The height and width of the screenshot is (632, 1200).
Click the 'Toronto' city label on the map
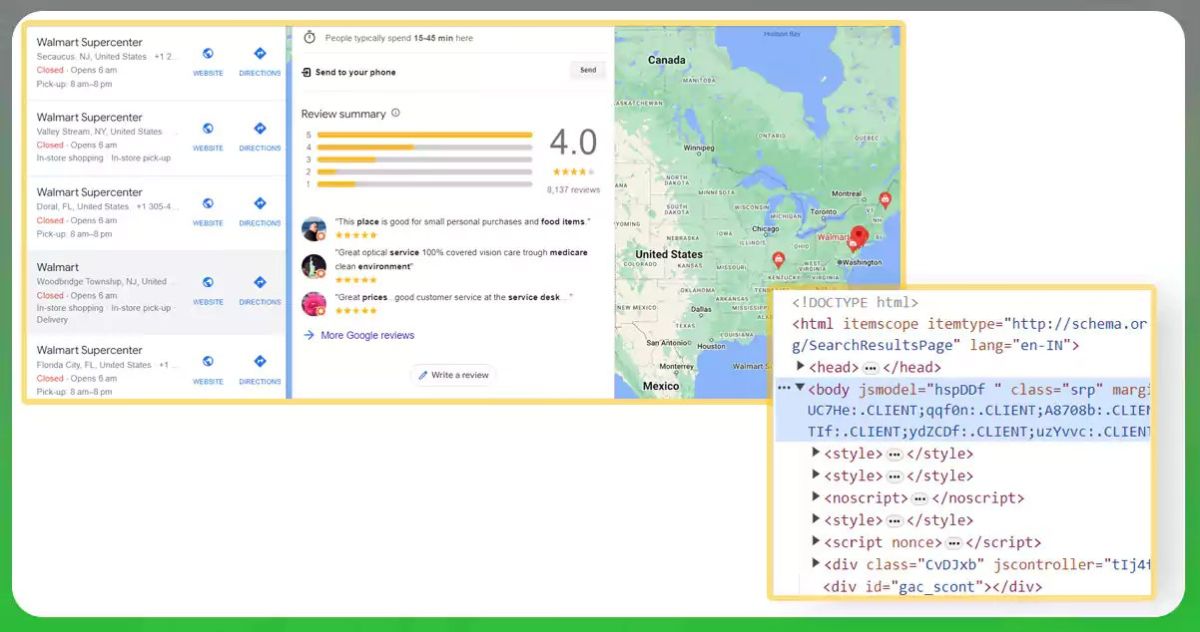pyautogui.click(x=823, y=212)
